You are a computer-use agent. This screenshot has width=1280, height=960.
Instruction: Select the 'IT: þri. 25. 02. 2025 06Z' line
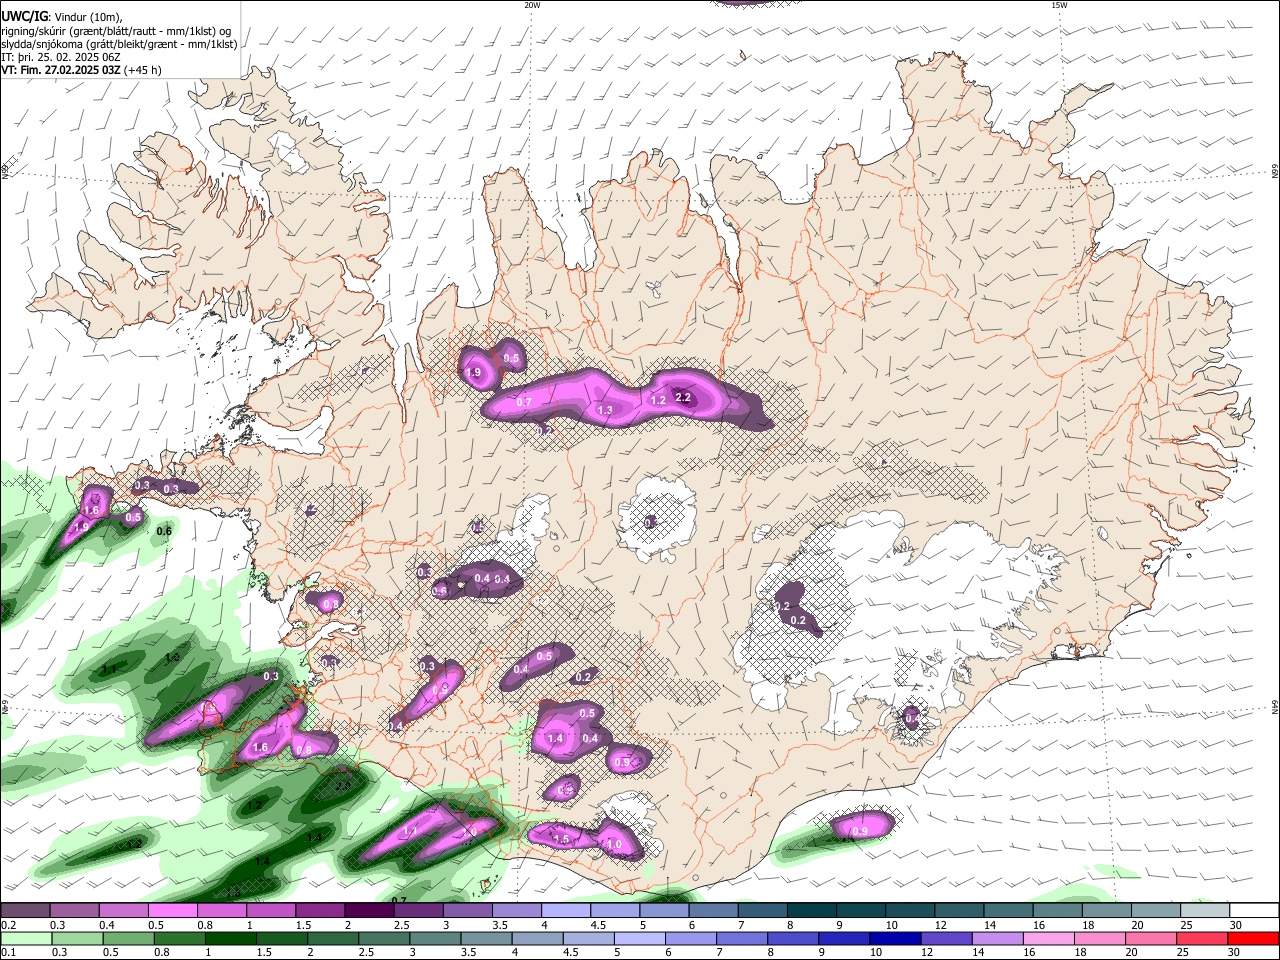pyautogui.click(x=61, y=57)
